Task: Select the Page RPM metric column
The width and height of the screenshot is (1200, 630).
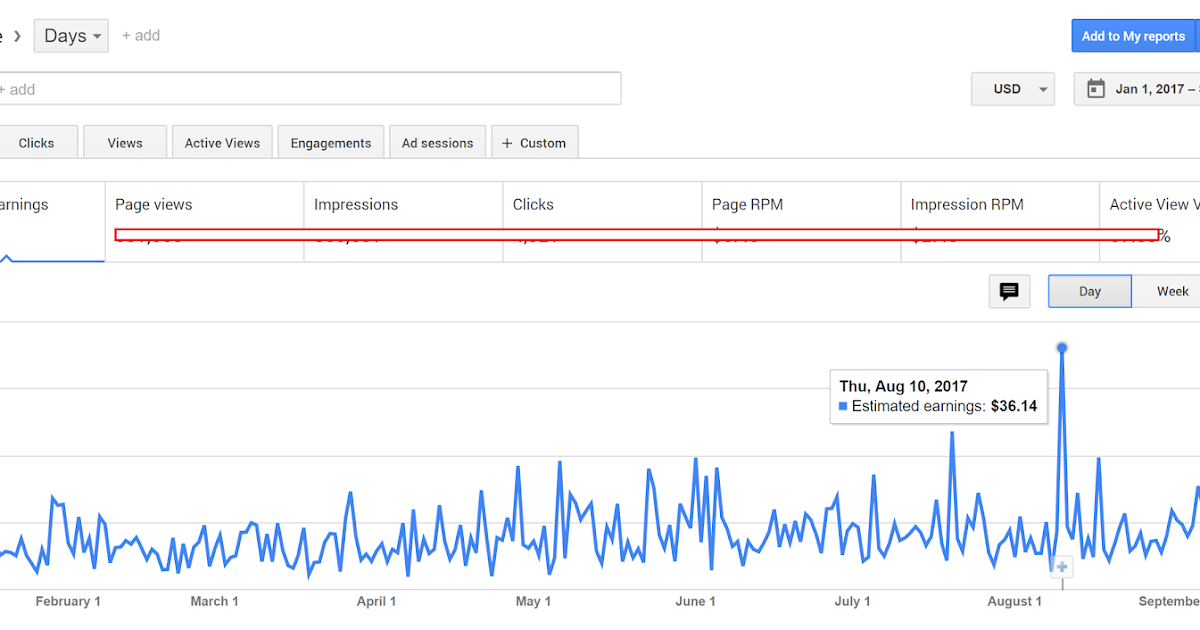Action: tap(801, 222)
